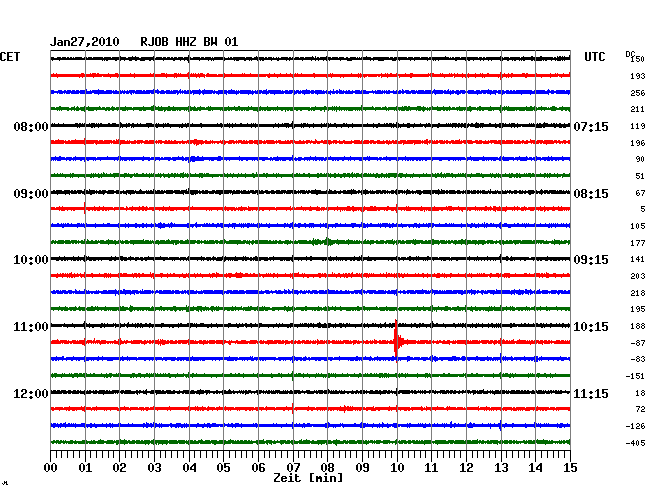Viewport: 650px width, 494px height.
Task: Click the 07 minute tick label
Action: [293, 468]
